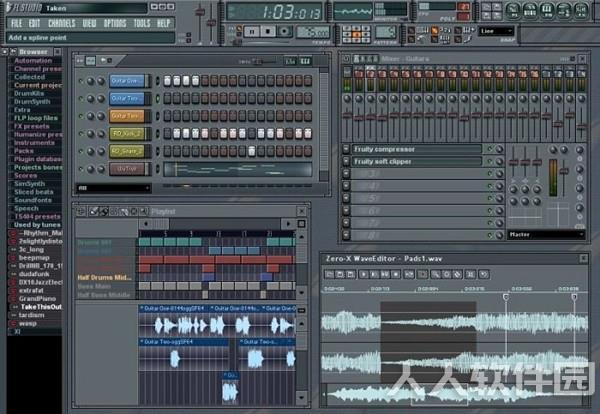The height and width of the screenshot is (414, 600).
Task: Toggle first step of orange Guitar channel row
Action: [168, 116]
